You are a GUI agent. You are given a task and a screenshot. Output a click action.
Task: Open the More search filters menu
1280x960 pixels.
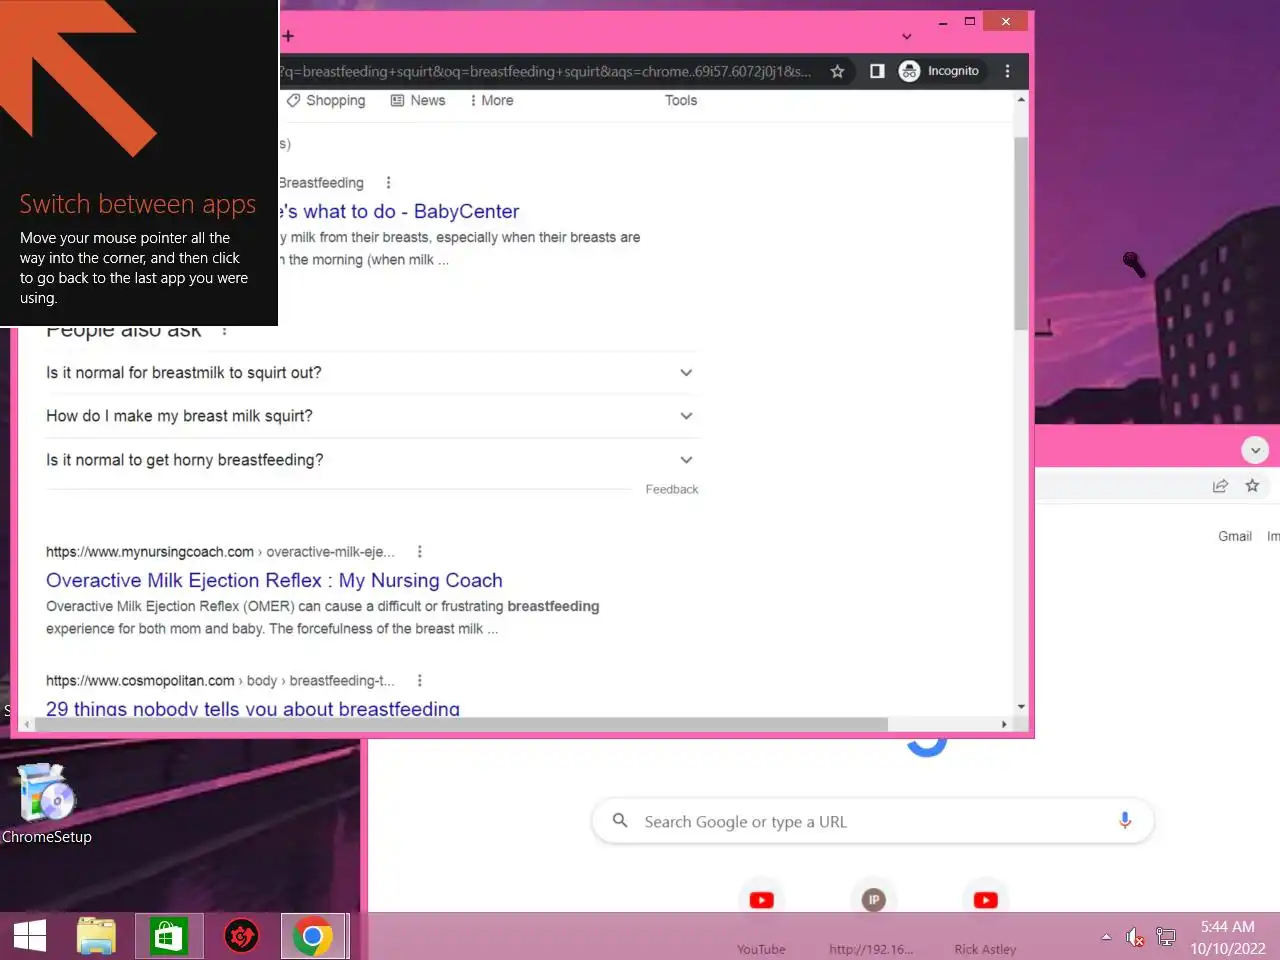tap(491, 100)
